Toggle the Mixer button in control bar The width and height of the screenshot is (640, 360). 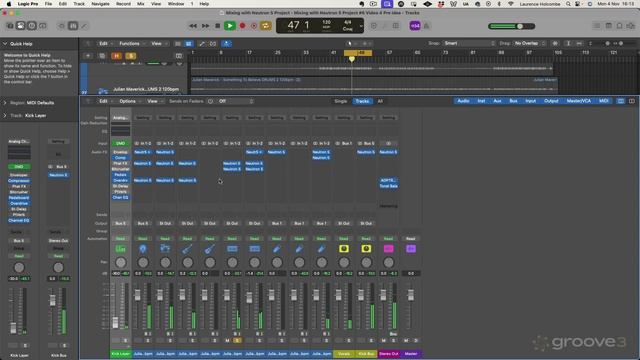point(73,26)
